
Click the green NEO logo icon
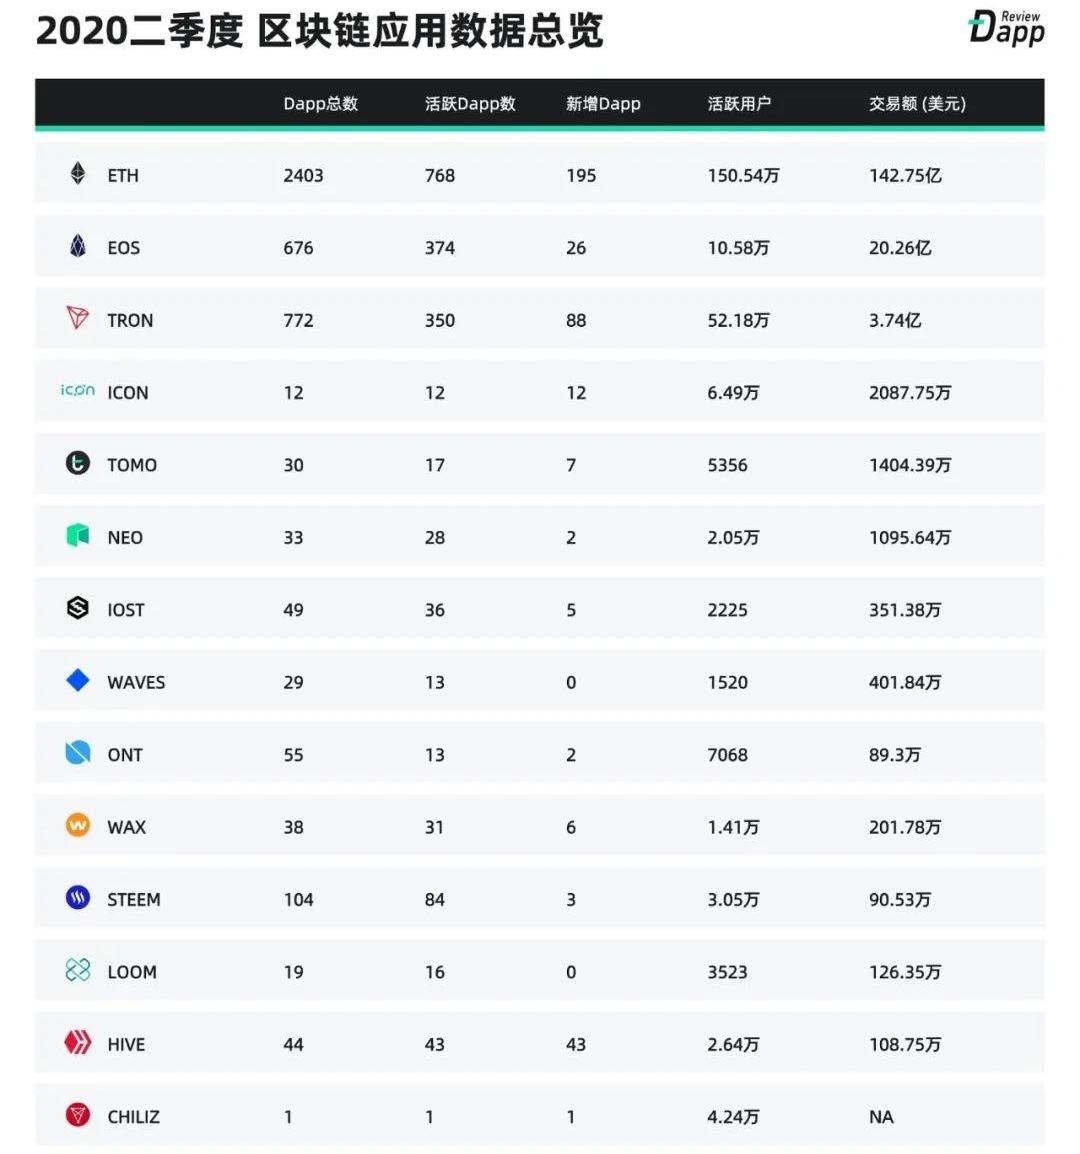(78, 536)
